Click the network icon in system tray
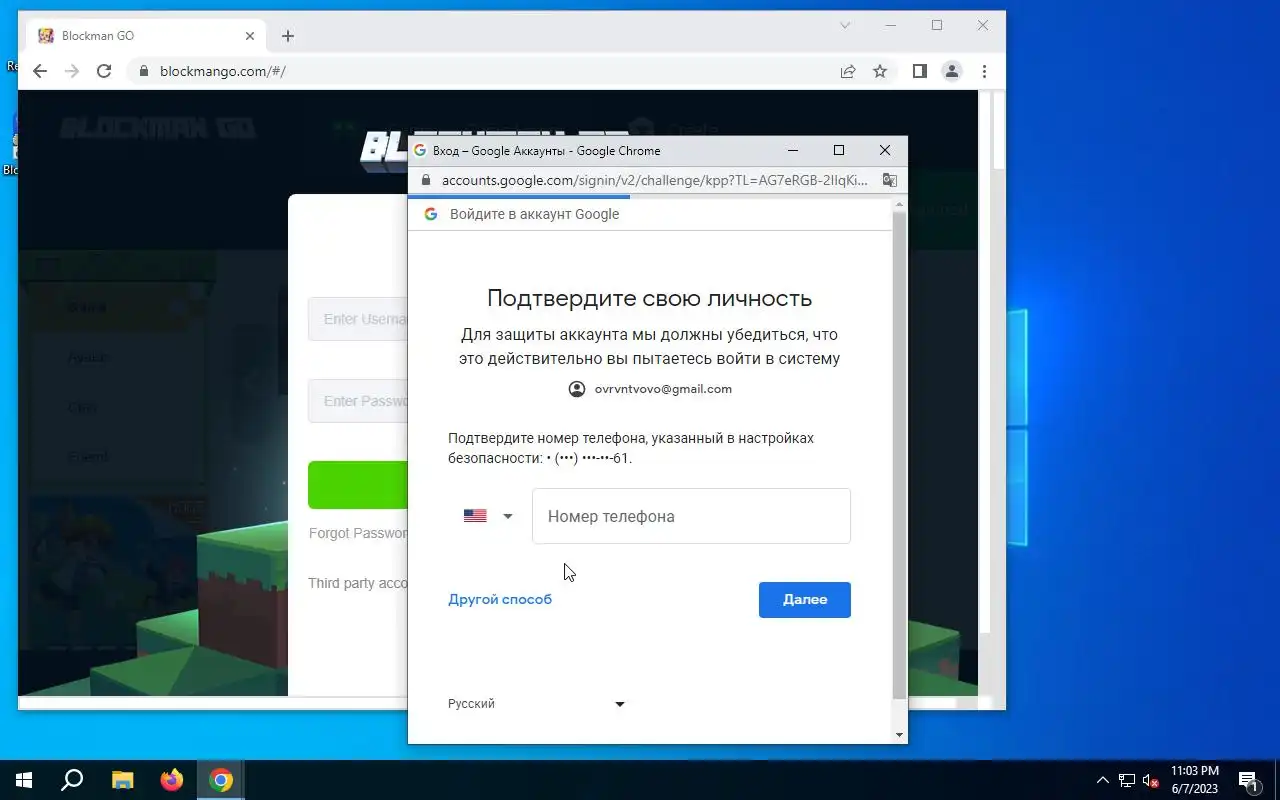This screenshot has width=1280, height=800. 1127,780
